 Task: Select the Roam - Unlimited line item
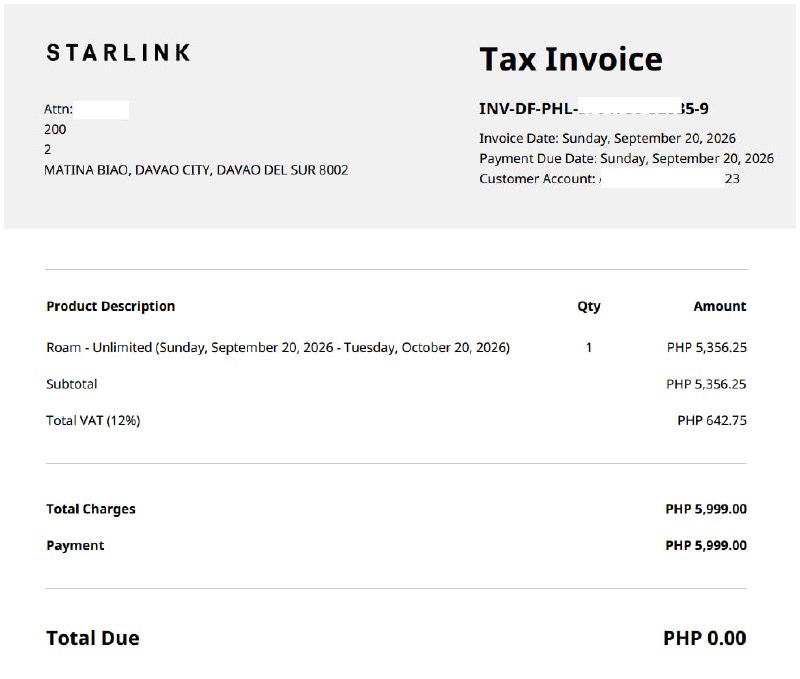278,347
